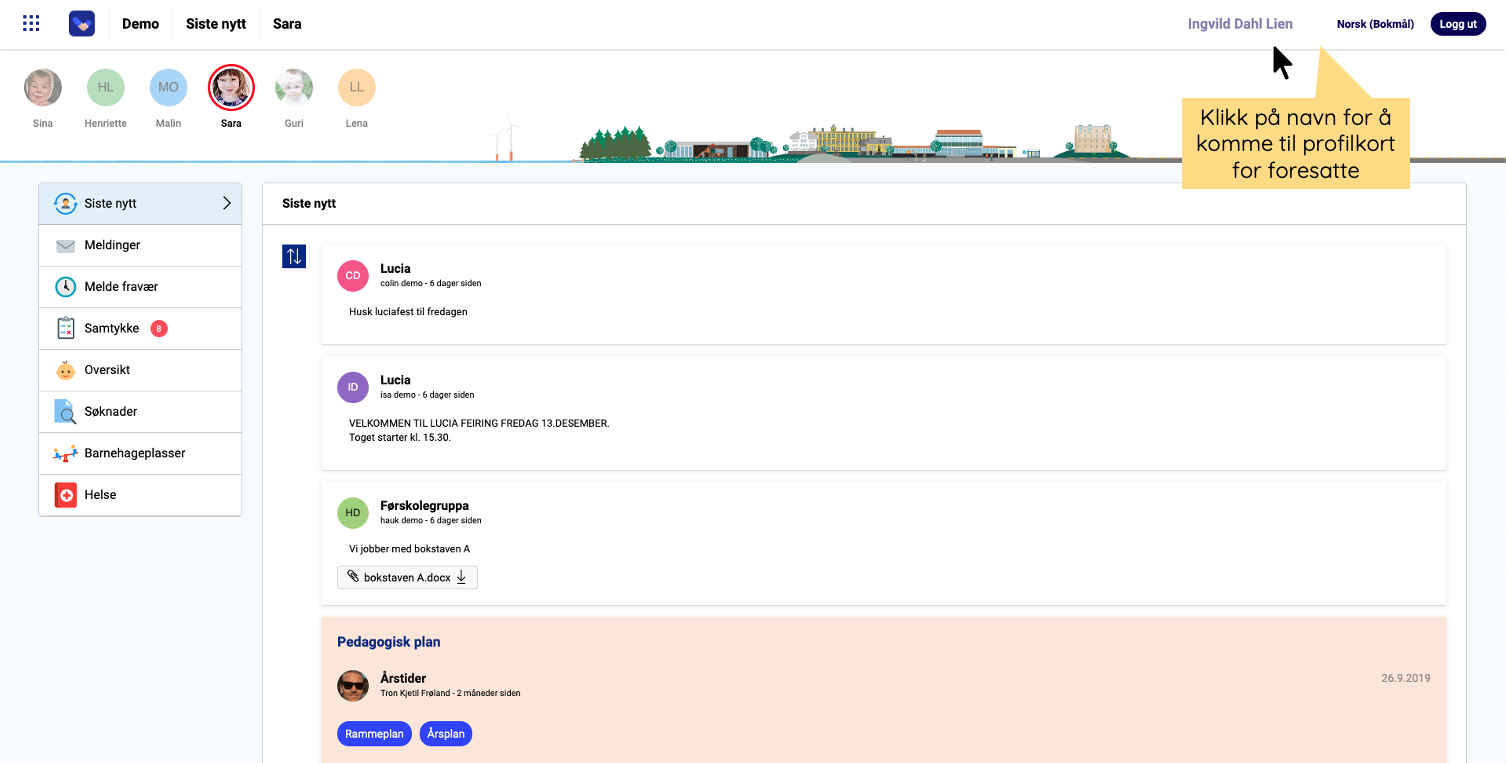Screen dimensions: 1506x763
Task: Download the bokstaven A.docx attachment
Action: pos(407,577)
